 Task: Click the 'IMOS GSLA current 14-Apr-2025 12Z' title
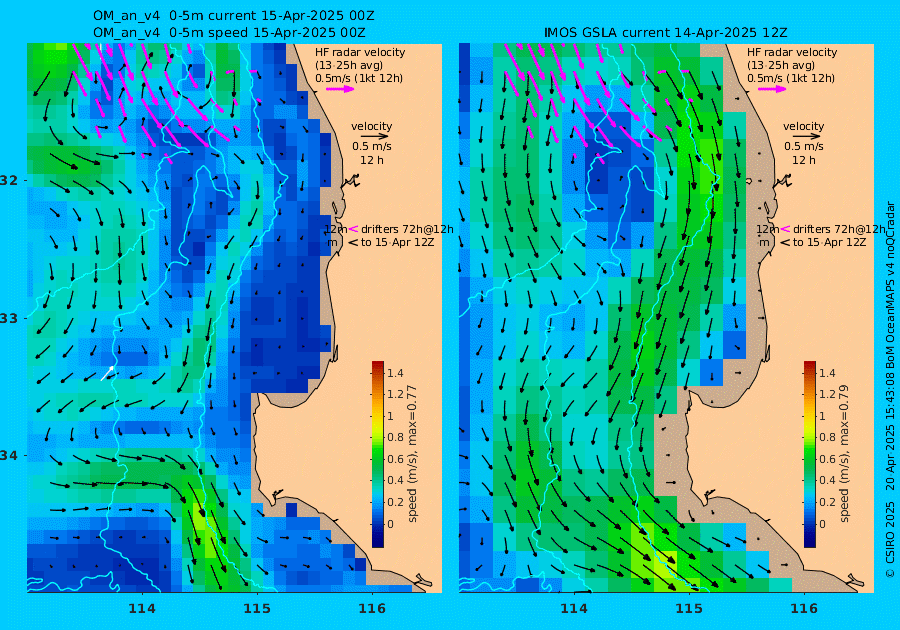[665, 33]
